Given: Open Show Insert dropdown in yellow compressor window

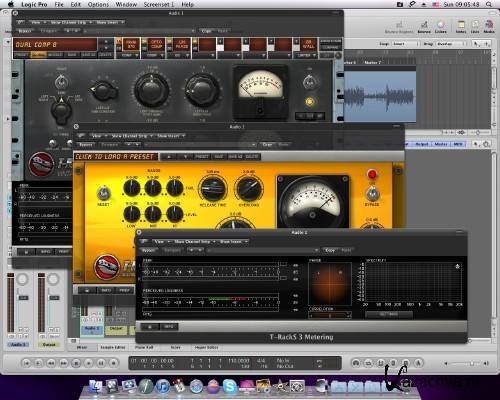Looking at the screenshot, I should coord(171,136).
